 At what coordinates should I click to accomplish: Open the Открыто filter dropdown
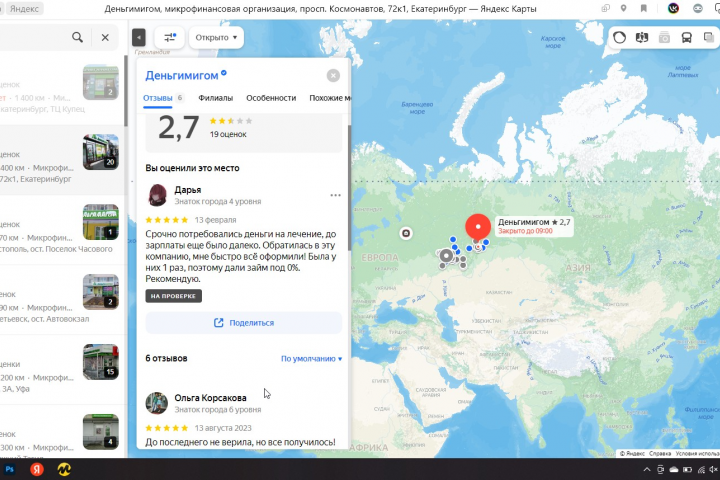pos(216,38)
